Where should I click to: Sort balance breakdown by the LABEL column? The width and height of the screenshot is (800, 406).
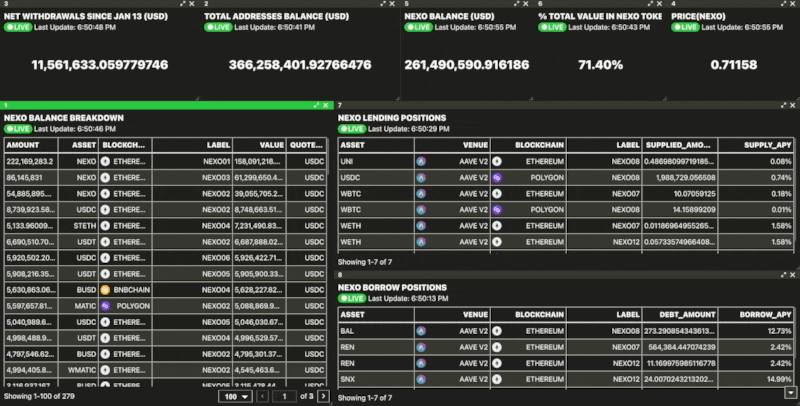[x=192, y=145]
